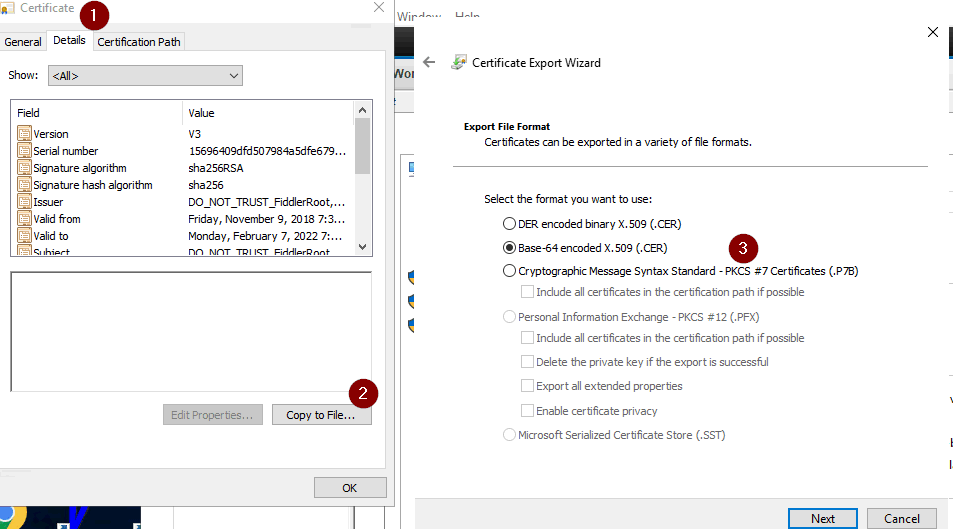
Task: Go back using the wizard arrow
Action: pyautogui.click(x=429, y=62)
